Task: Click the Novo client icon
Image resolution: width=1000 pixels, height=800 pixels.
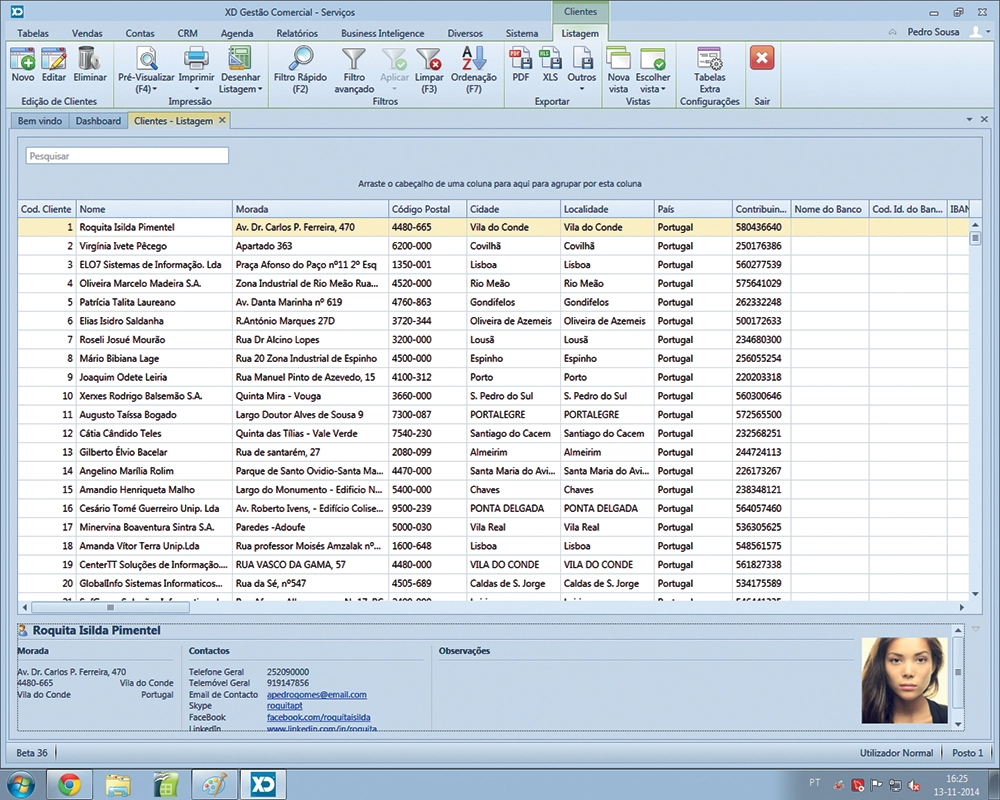Action: click(x=22, y=59)
